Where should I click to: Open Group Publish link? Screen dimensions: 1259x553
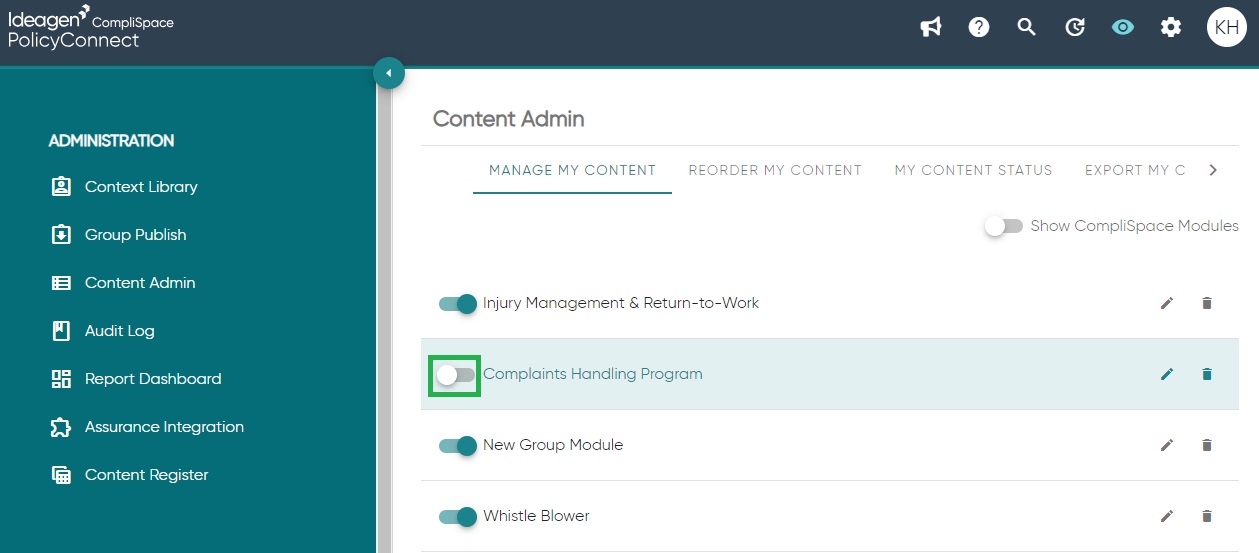[136, 235]
